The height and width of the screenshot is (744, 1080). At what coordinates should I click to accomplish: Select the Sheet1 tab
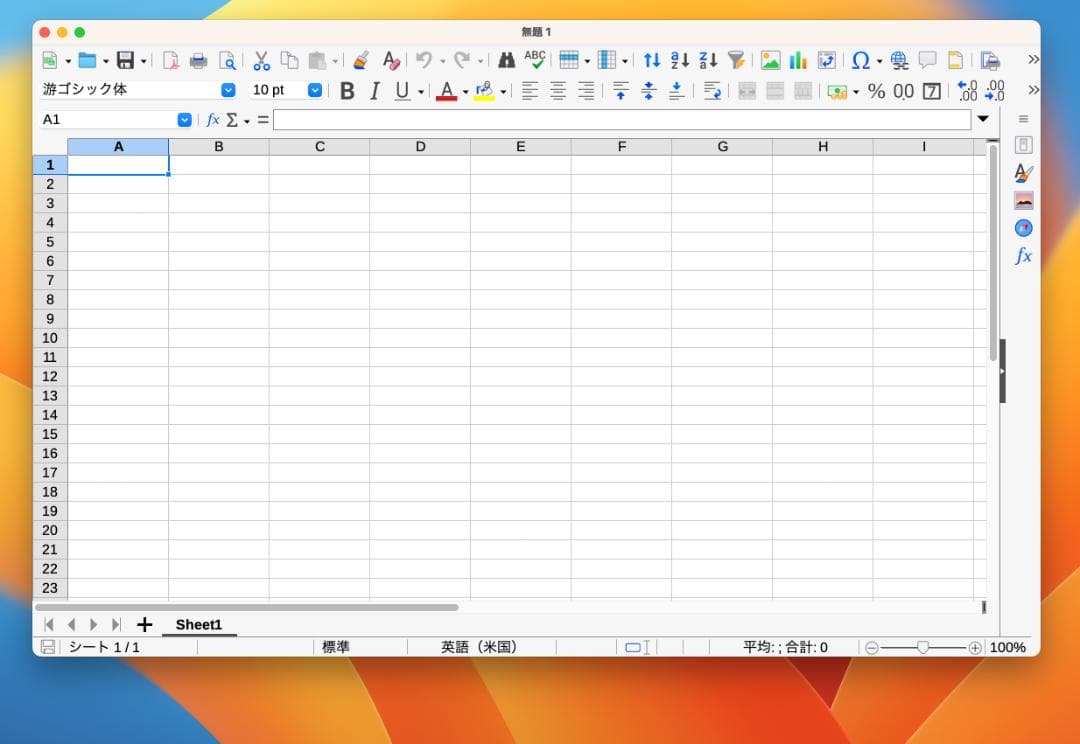[199, 625]
